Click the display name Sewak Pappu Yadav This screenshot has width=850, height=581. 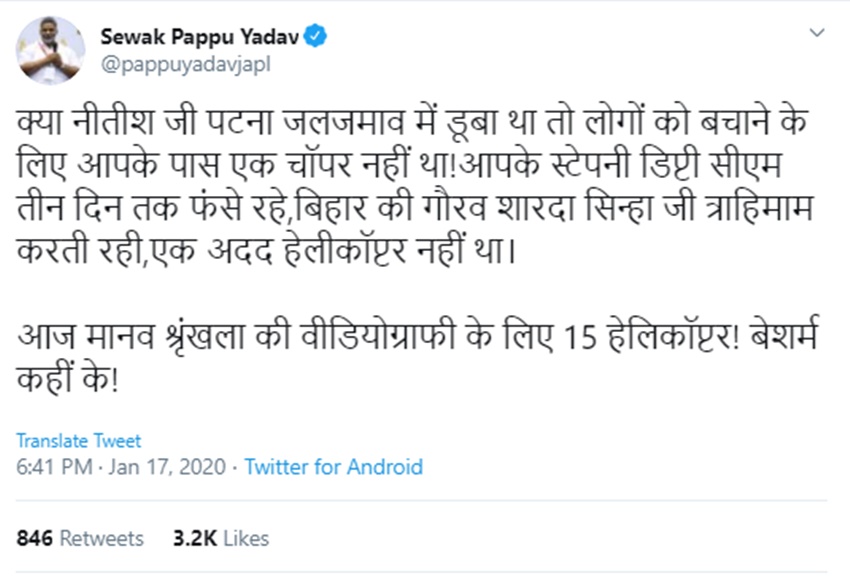tap(200, 38)
